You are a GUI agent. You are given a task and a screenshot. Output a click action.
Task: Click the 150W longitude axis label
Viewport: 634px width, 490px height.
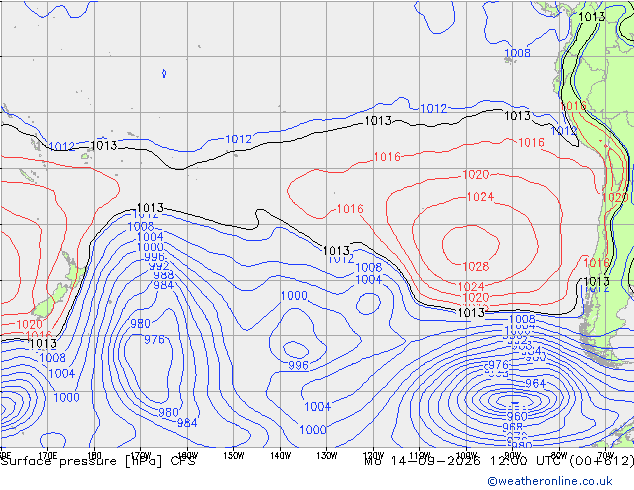234,455
